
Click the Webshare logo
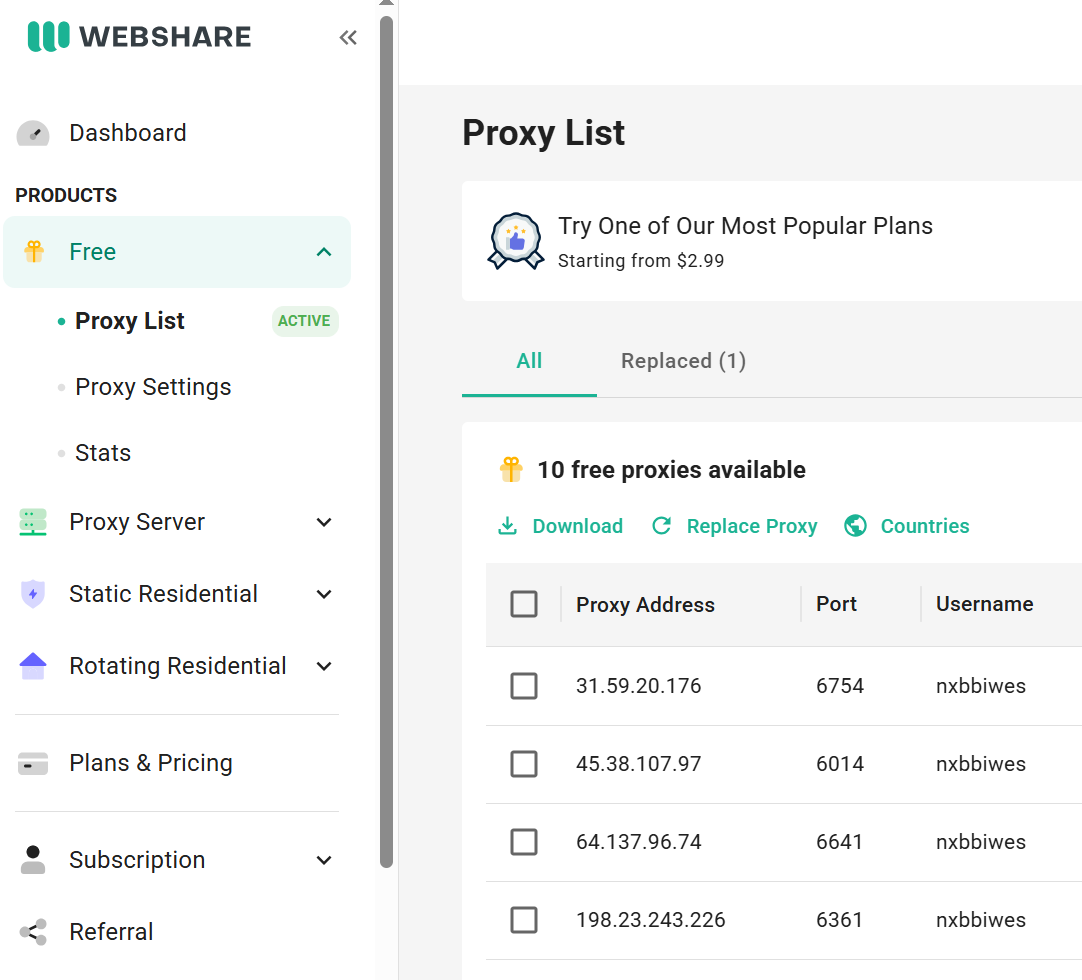(x=139, y=37)
